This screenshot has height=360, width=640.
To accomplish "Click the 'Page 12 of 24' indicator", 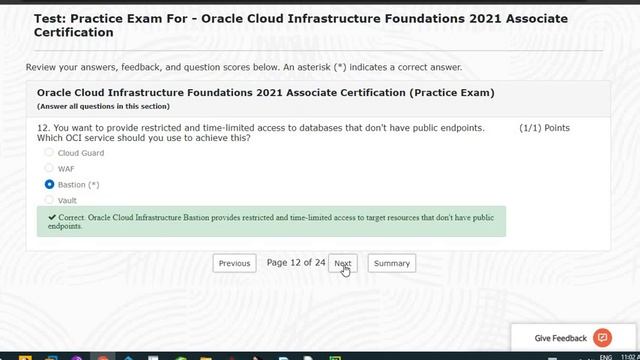I will coord(296,262).
